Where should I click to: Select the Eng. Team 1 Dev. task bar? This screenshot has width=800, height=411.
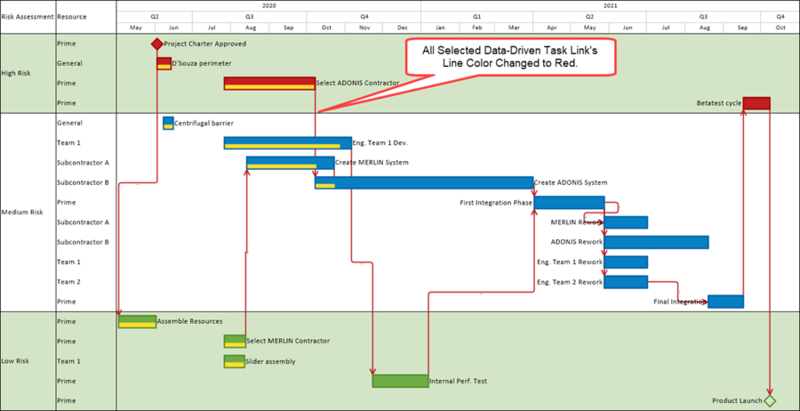(x=288, y=143)
